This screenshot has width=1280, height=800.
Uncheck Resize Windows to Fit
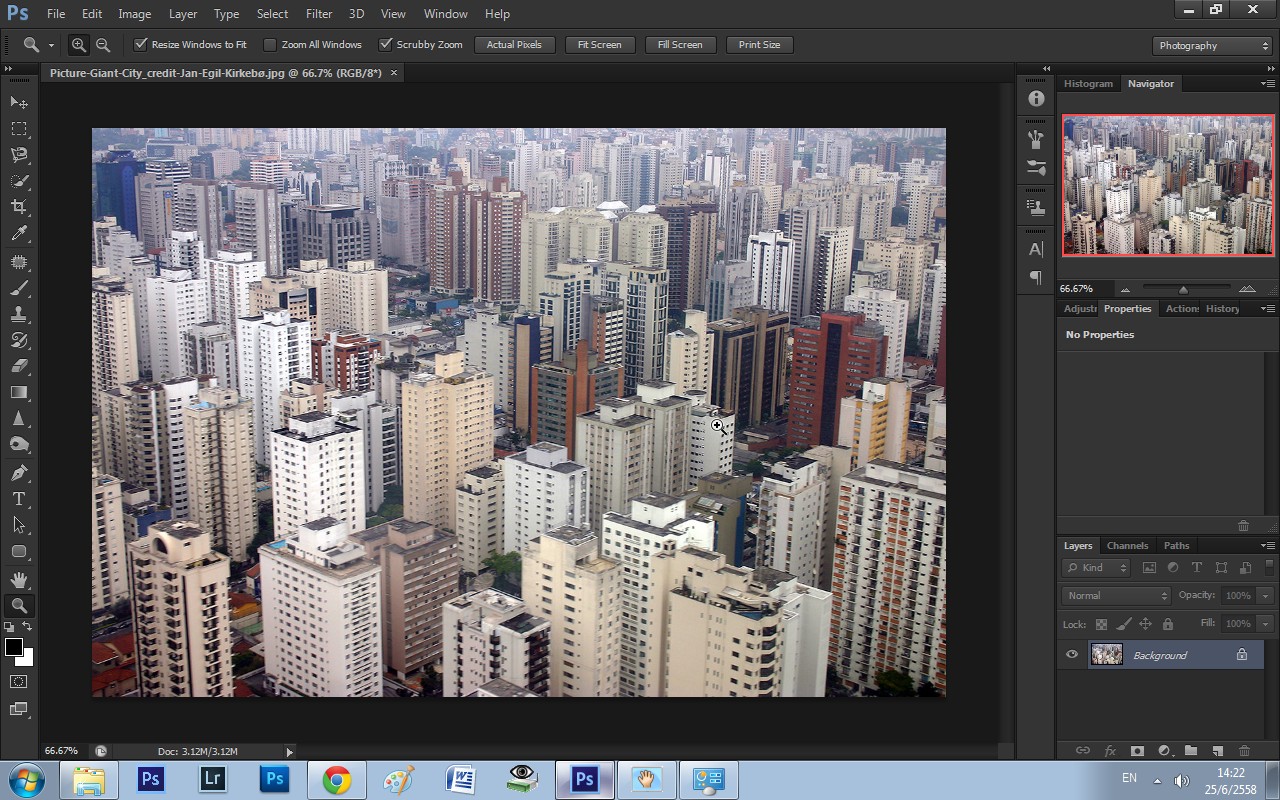point(141,44)
